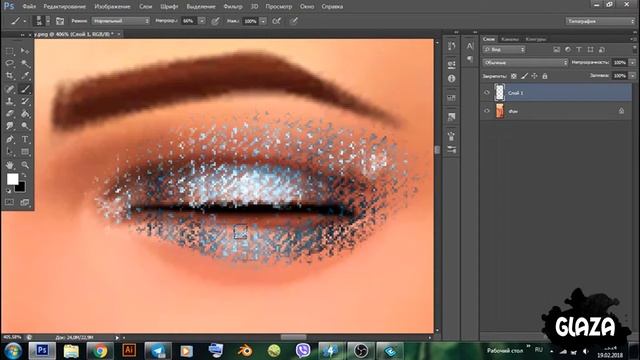Select the Hand tool
640x360 pixels.
[9, 165]
